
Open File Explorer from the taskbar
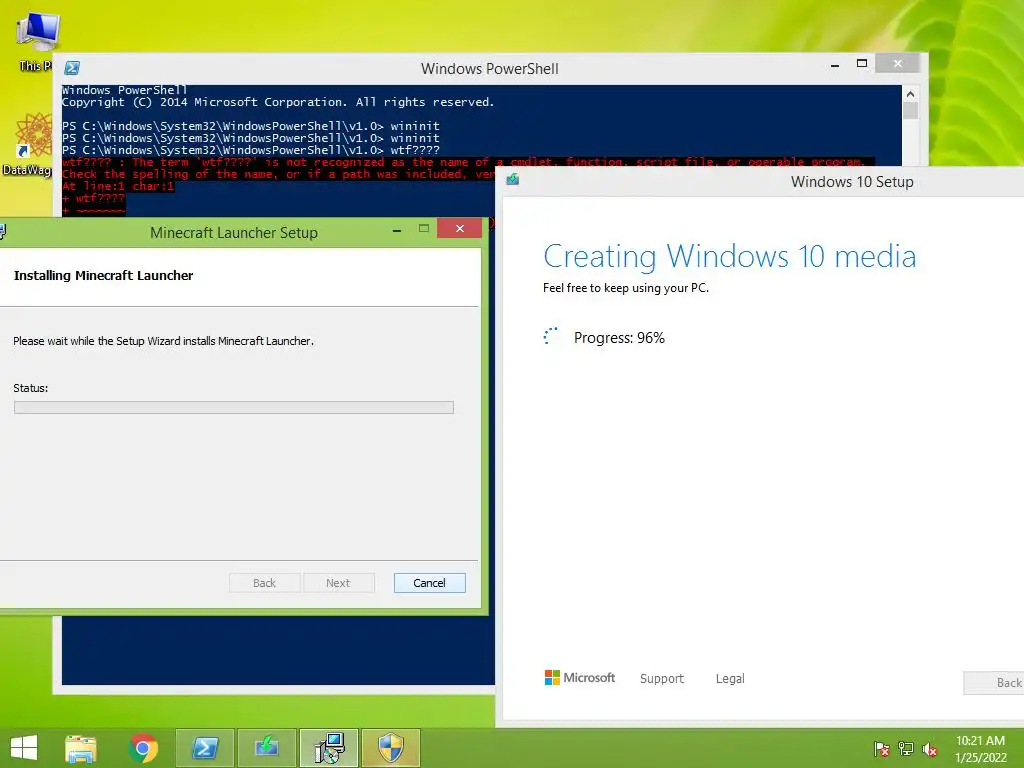81,748
